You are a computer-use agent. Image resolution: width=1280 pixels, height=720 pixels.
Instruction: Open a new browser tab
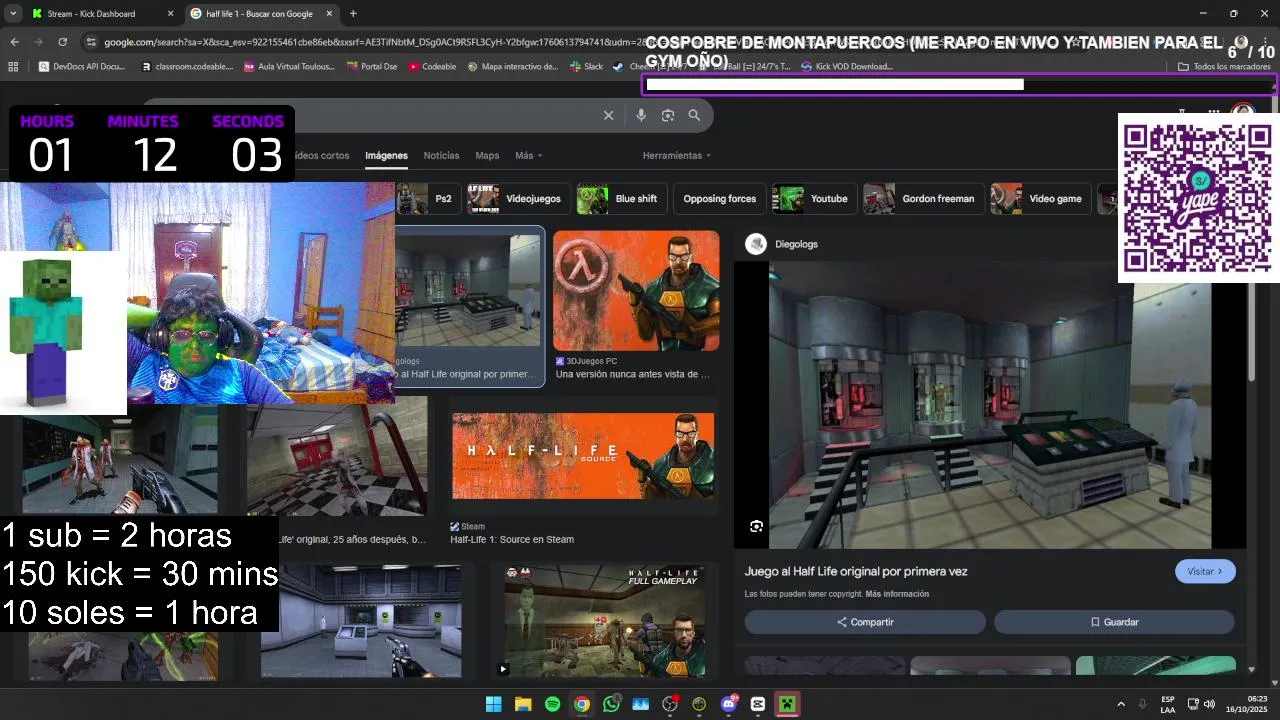[x=353, y=14]
